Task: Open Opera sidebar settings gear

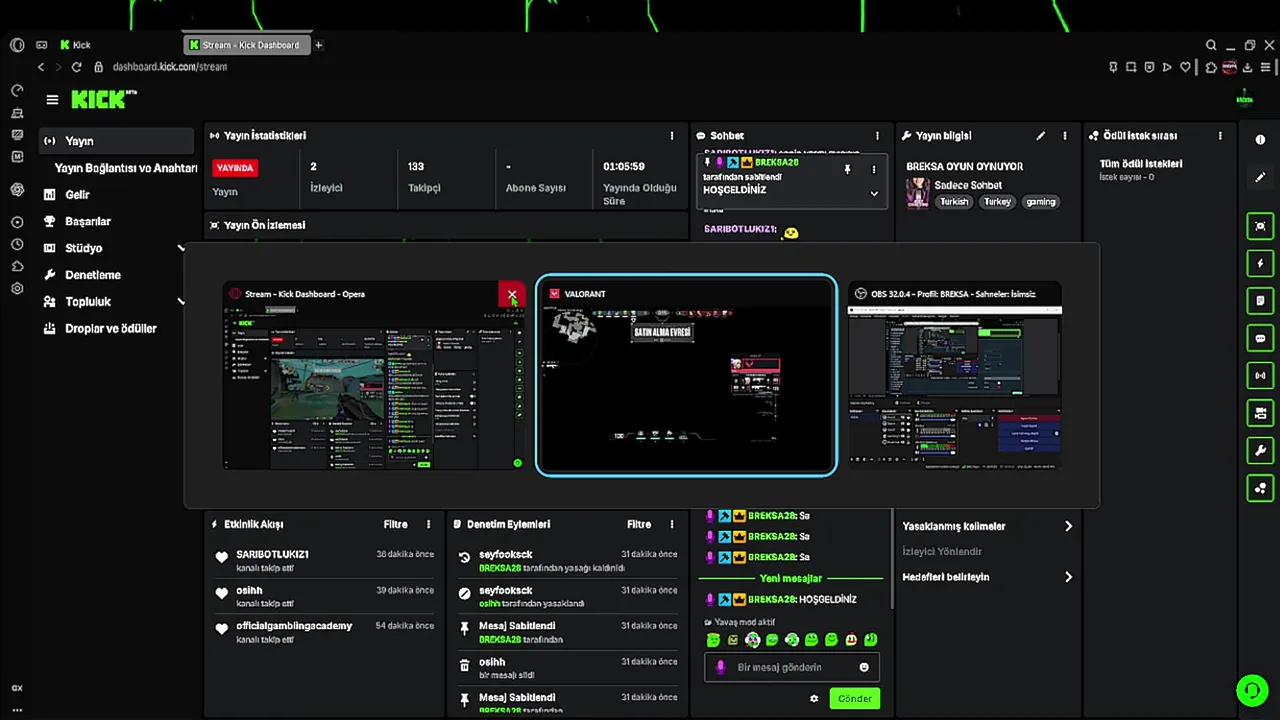Action: tap(17, 289)
